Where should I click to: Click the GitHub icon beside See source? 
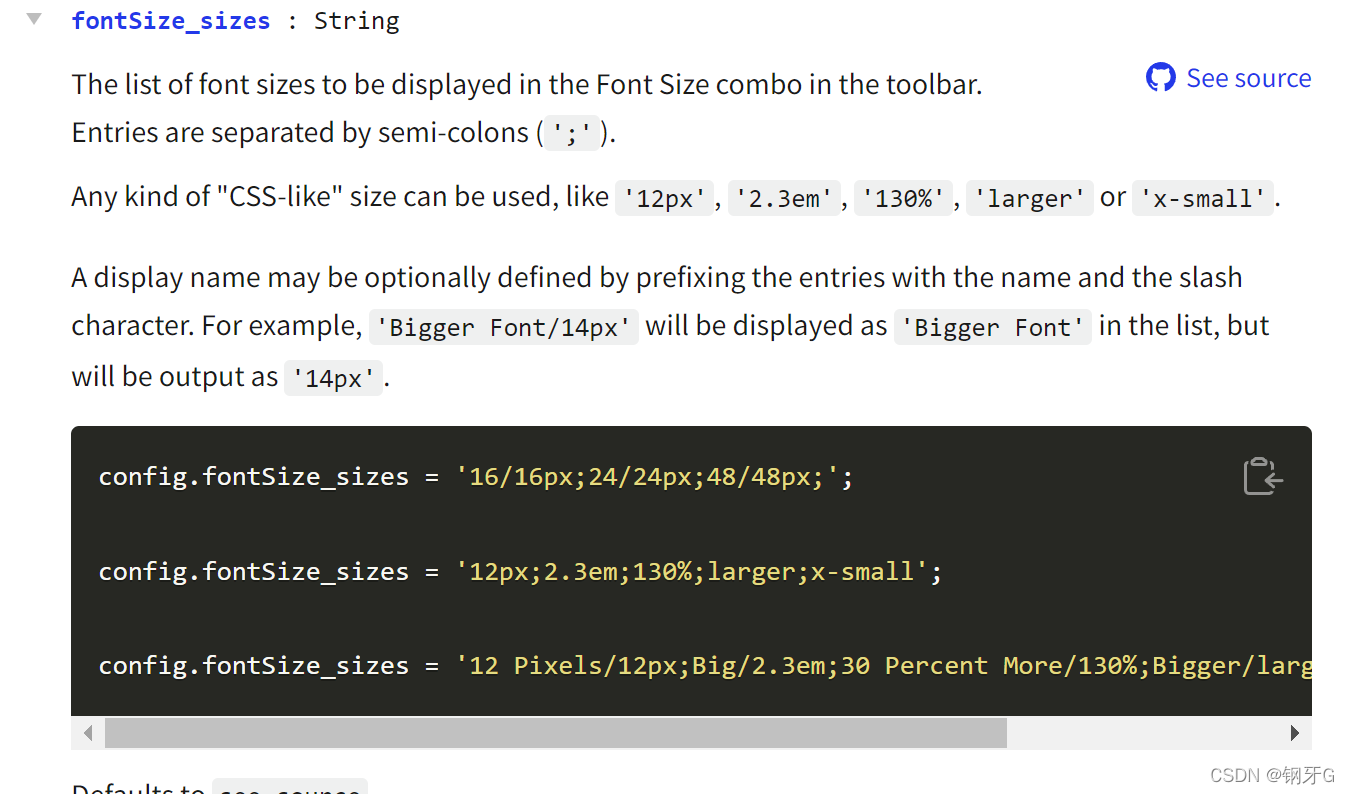pyautogui.click(x=1161, y=78)
